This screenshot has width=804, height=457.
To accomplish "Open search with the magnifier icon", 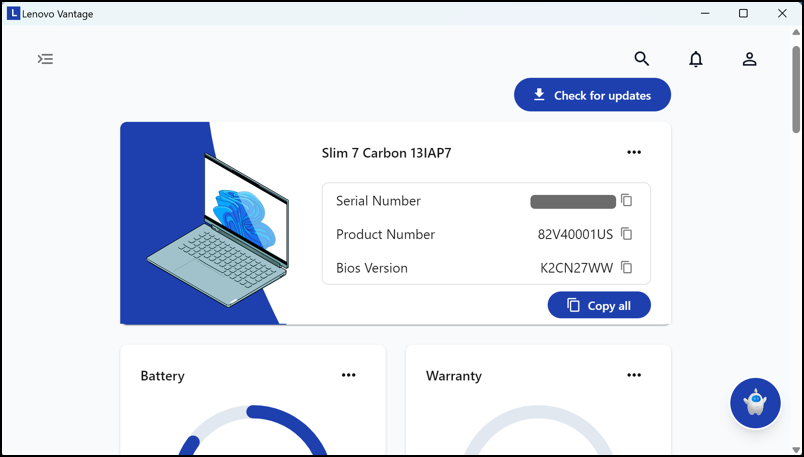I will [641, 59].
